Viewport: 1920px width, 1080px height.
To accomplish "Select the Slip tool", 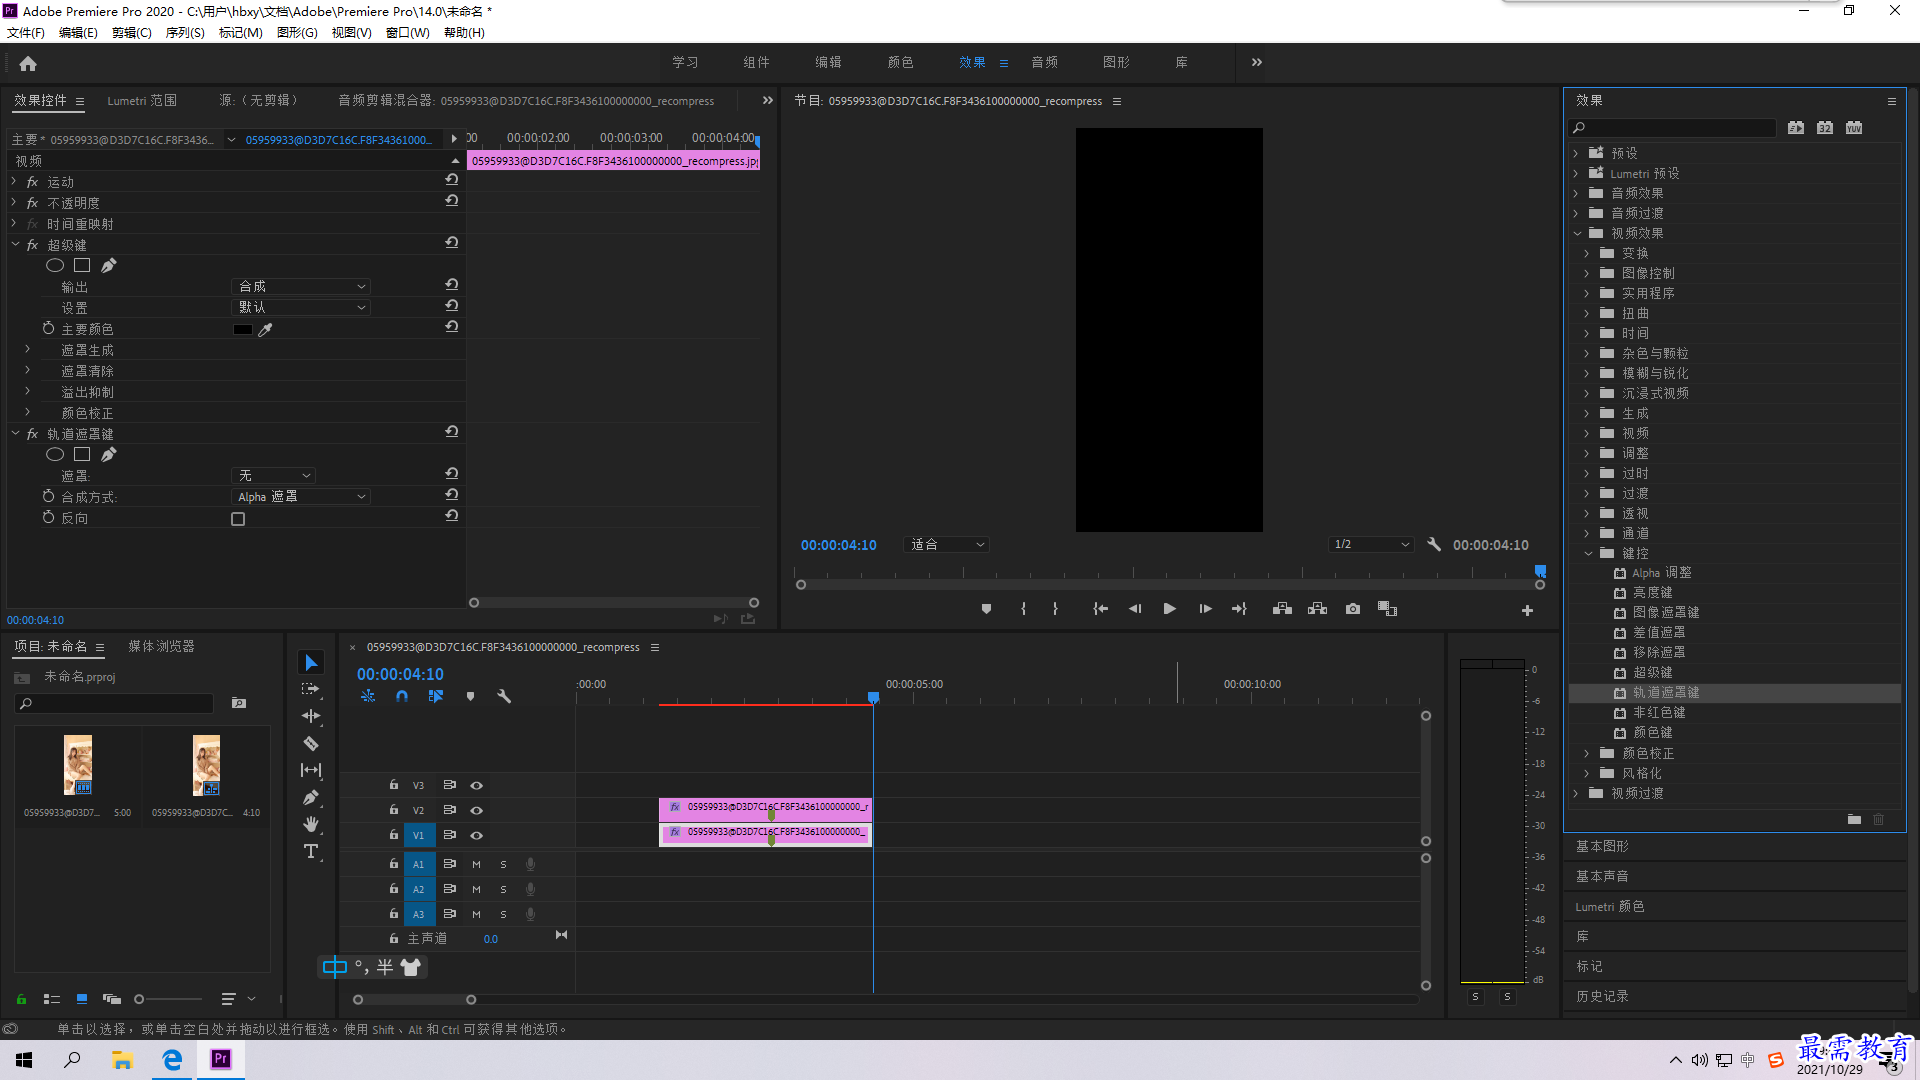I will click(x=311, y=770).
